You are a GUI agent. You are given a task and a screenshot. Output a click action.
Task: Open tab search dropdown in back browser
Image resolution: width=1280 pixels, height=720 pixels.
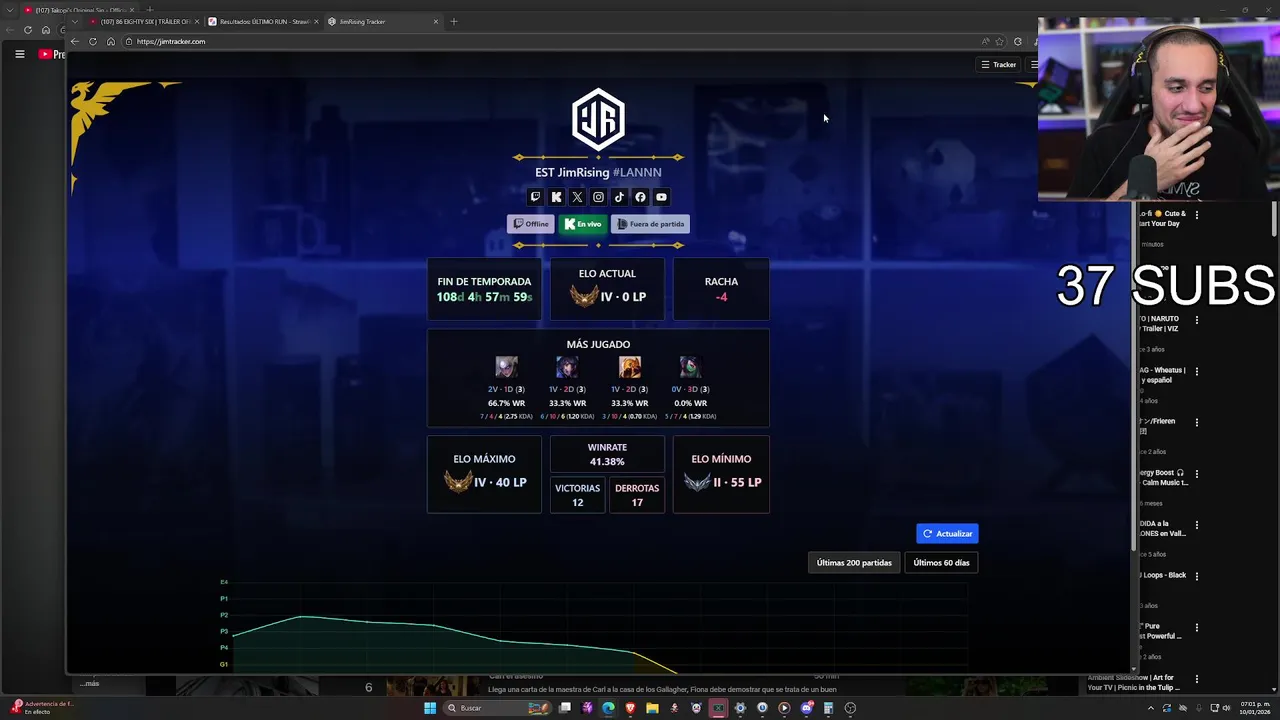[x=9, y=10]
